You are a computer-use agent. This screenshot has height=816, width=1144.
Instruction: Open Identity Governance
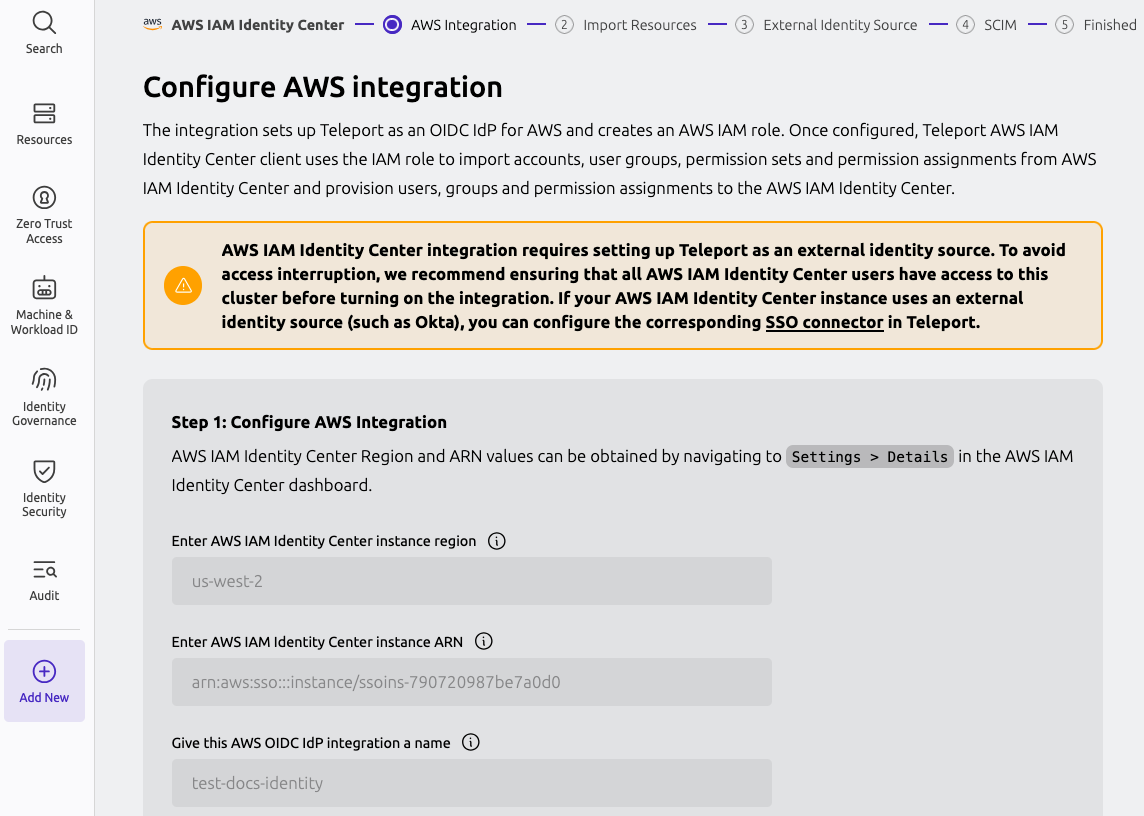point(44,397)
